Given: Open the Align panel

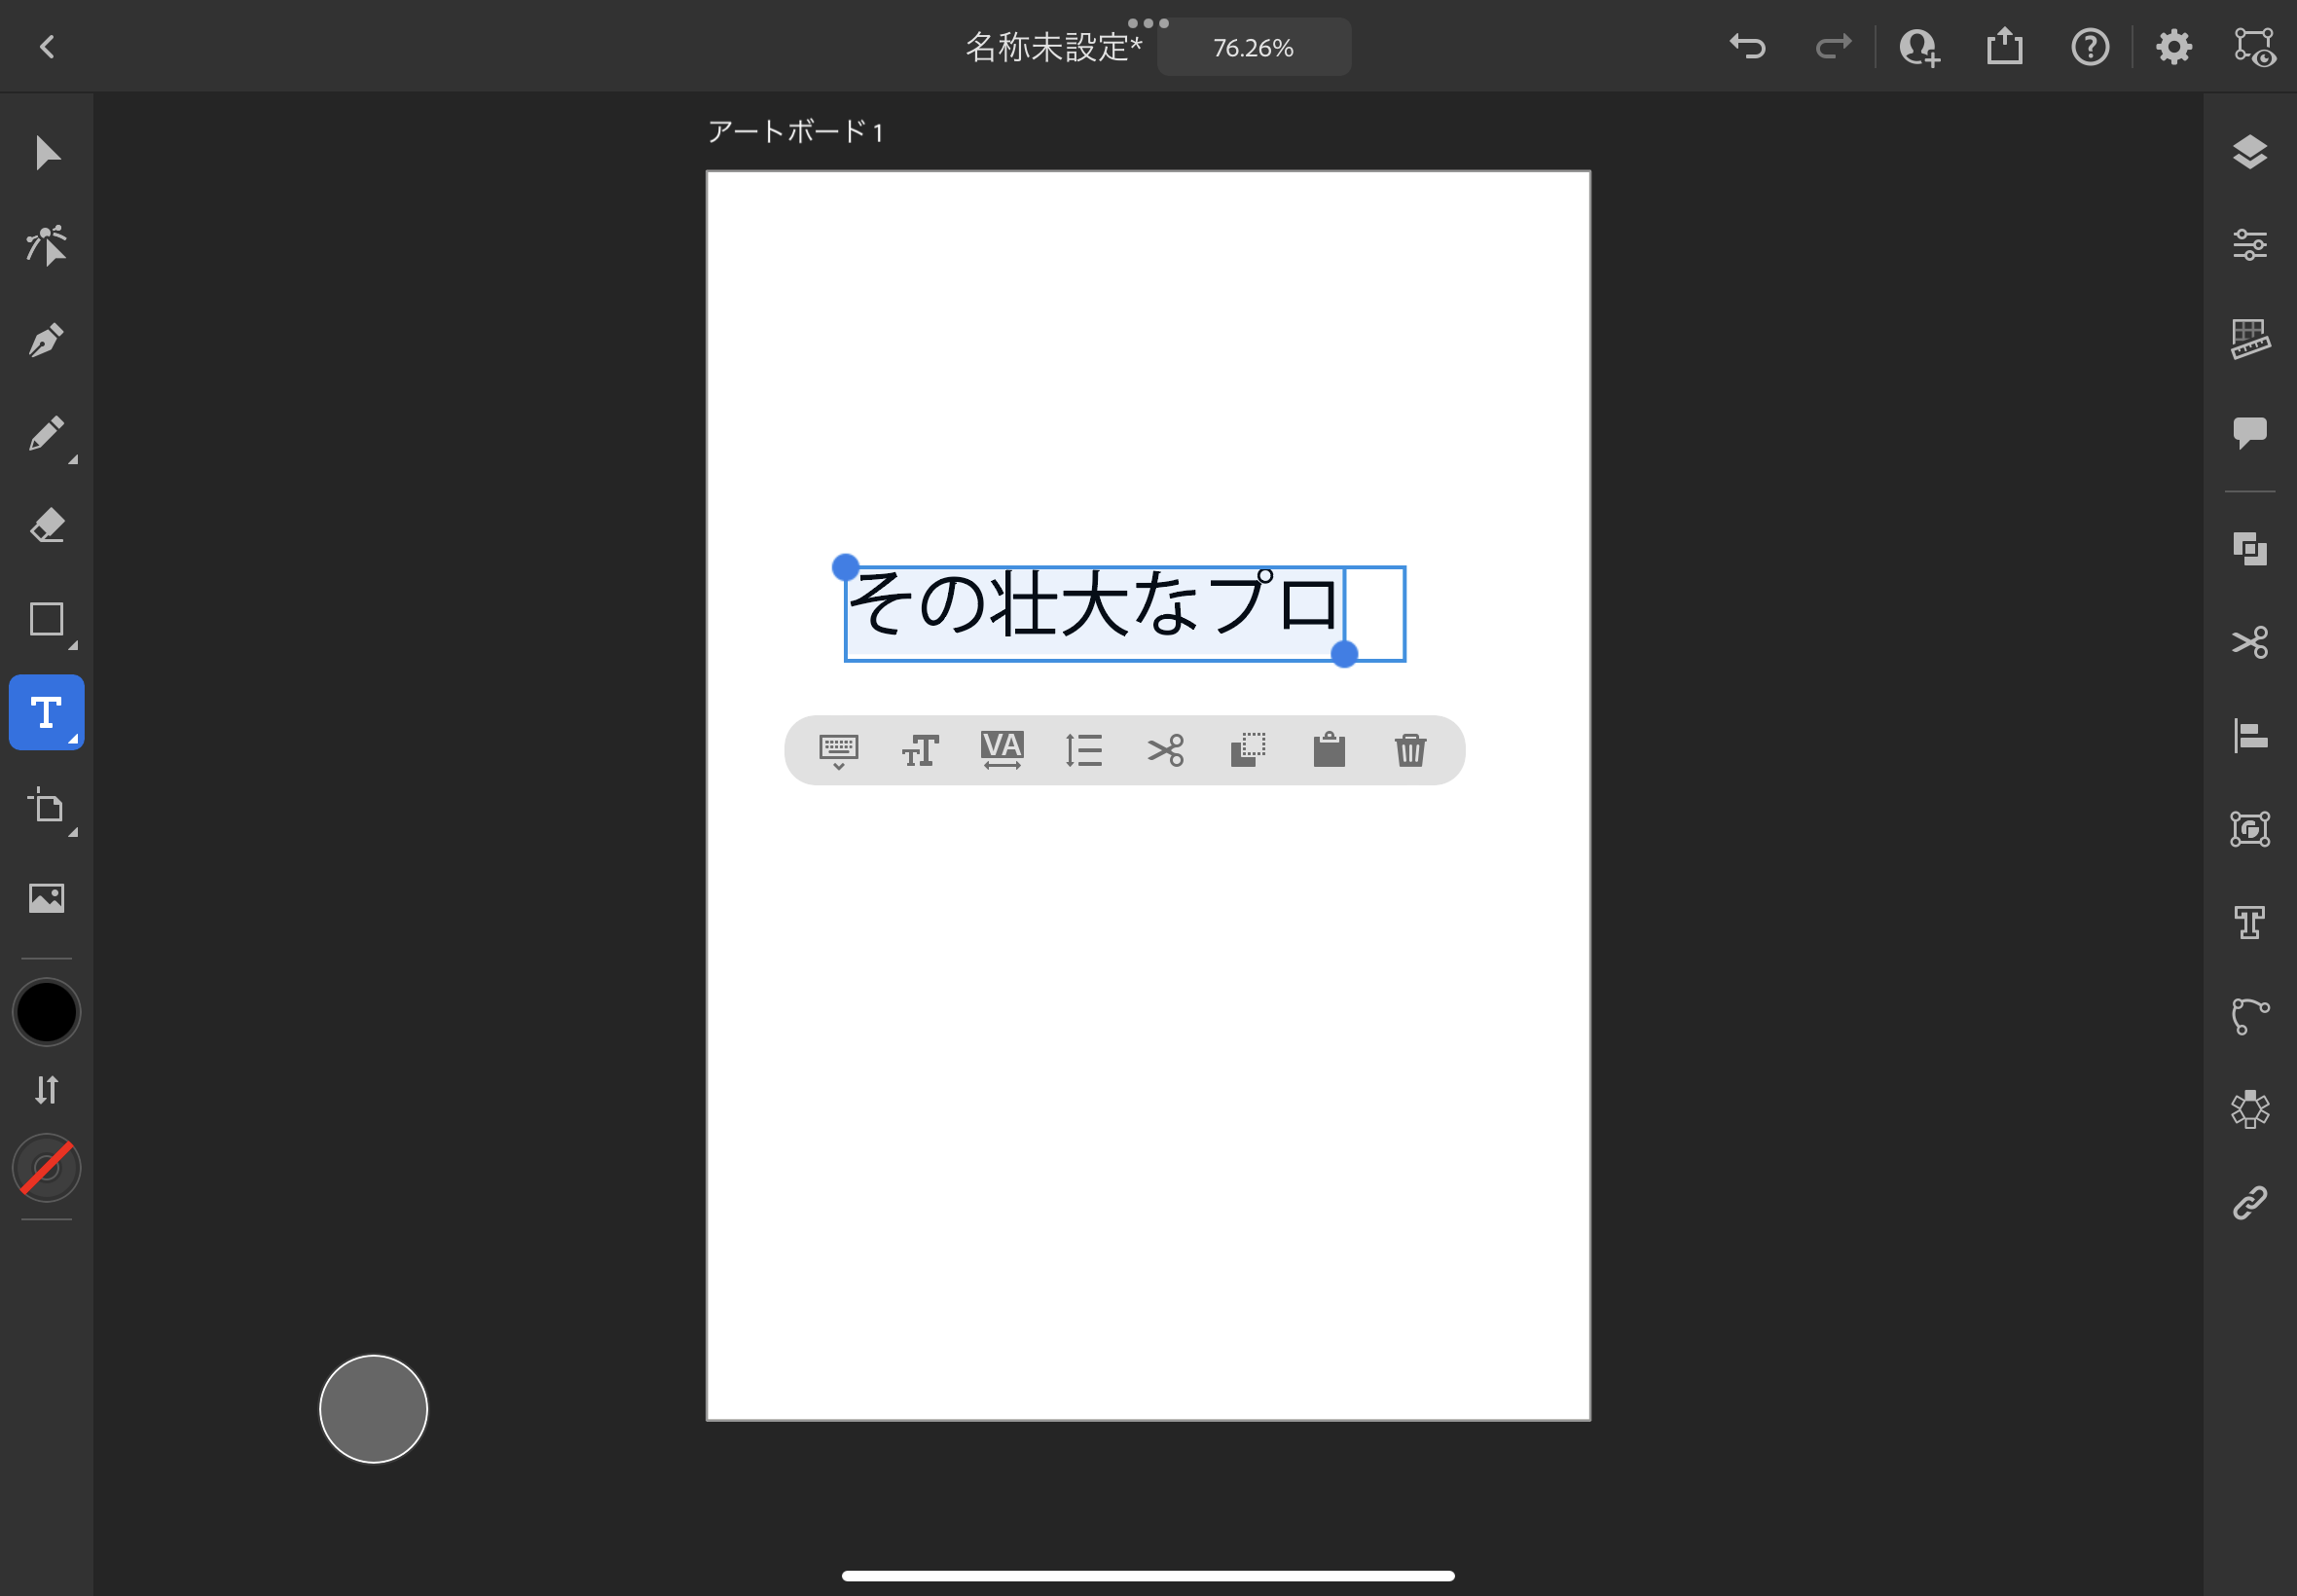Looking at the screenshot, I should pyautogui.click(x=2250, y=737).
